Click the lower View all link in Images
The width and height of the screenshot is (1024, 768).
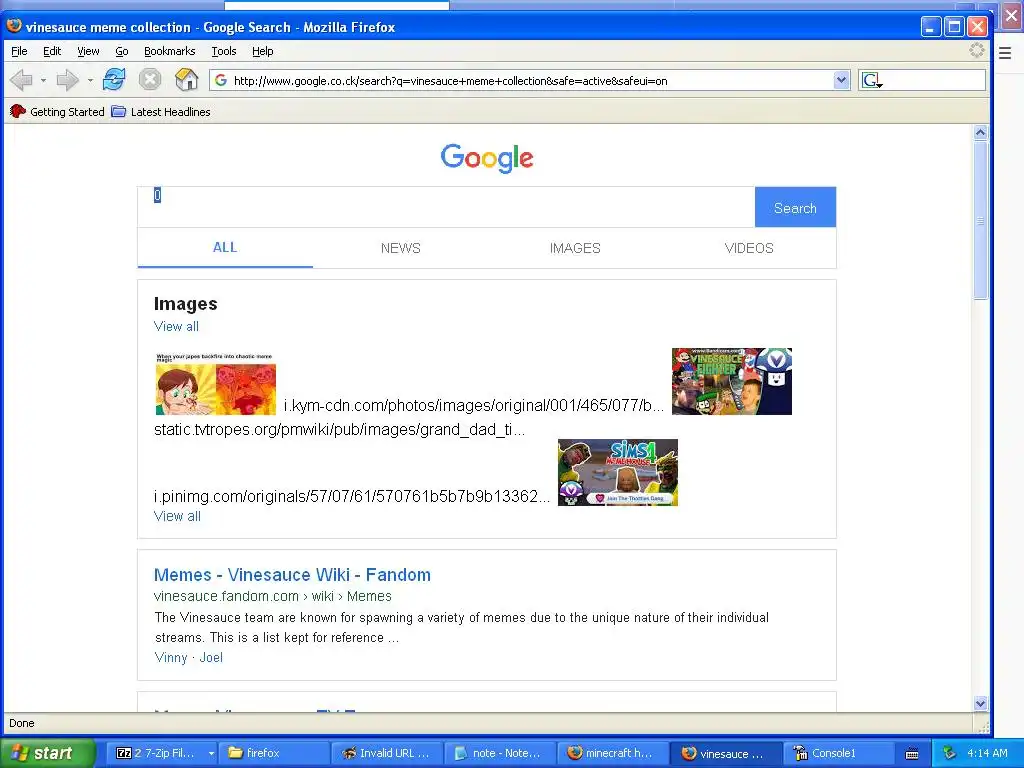(177, 516)
